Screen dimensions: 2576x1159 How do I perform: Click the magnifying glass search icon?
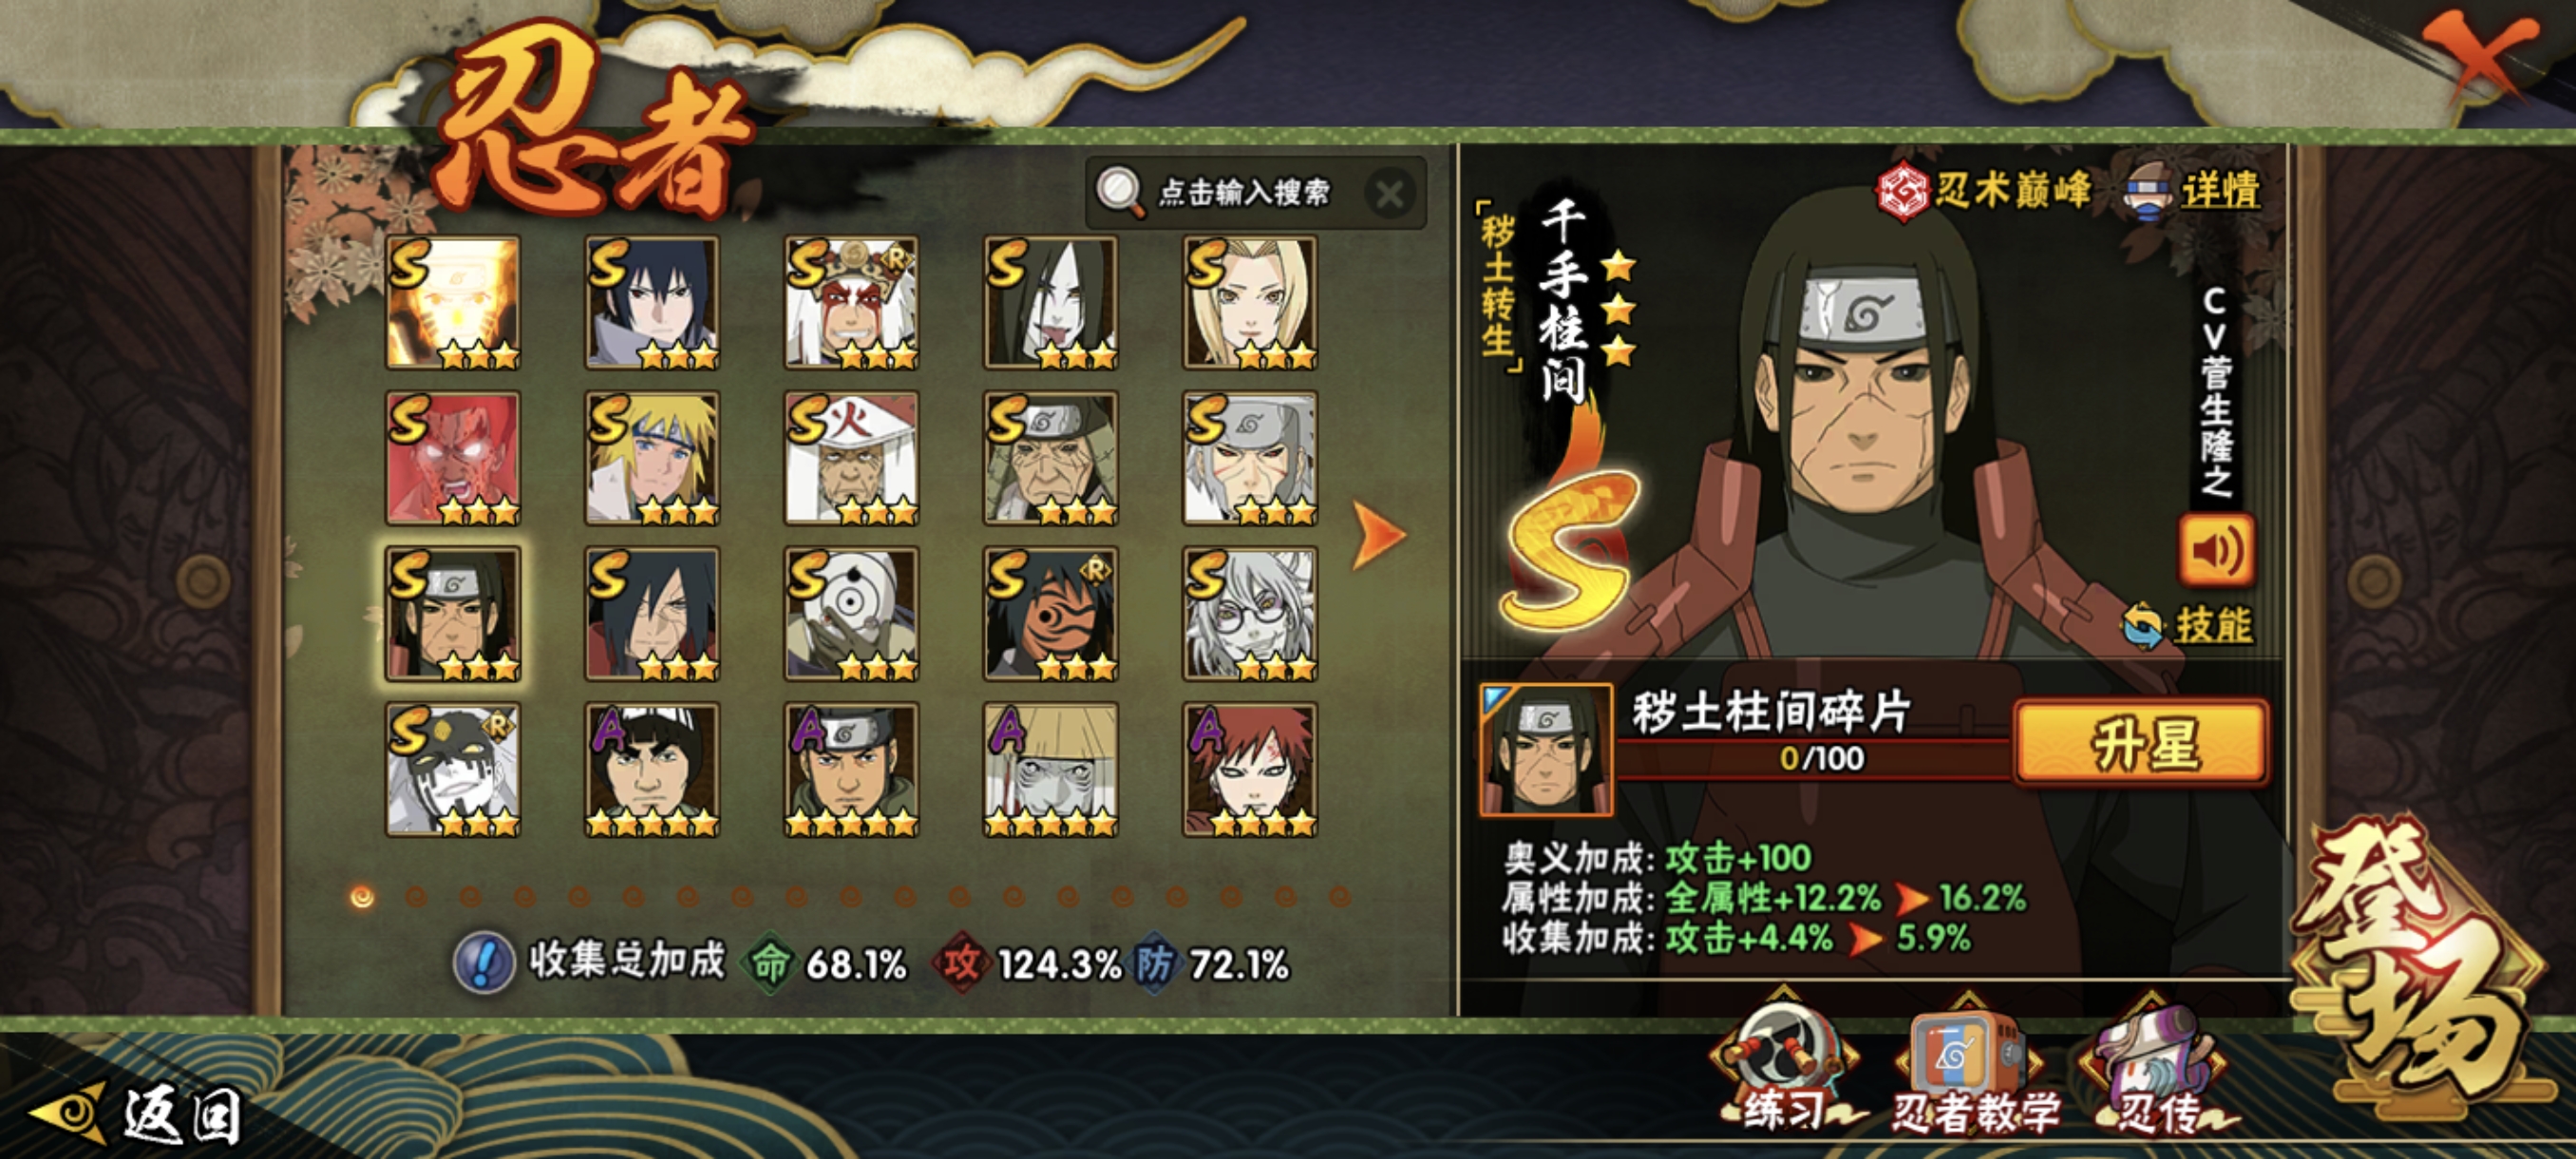tap(1120, 191)
